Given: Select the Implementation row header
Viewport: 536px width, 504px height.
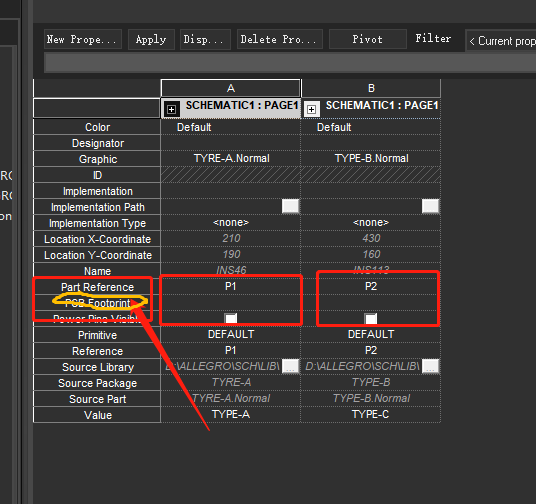Looking at the screenshot, I should tap(97, 191).
